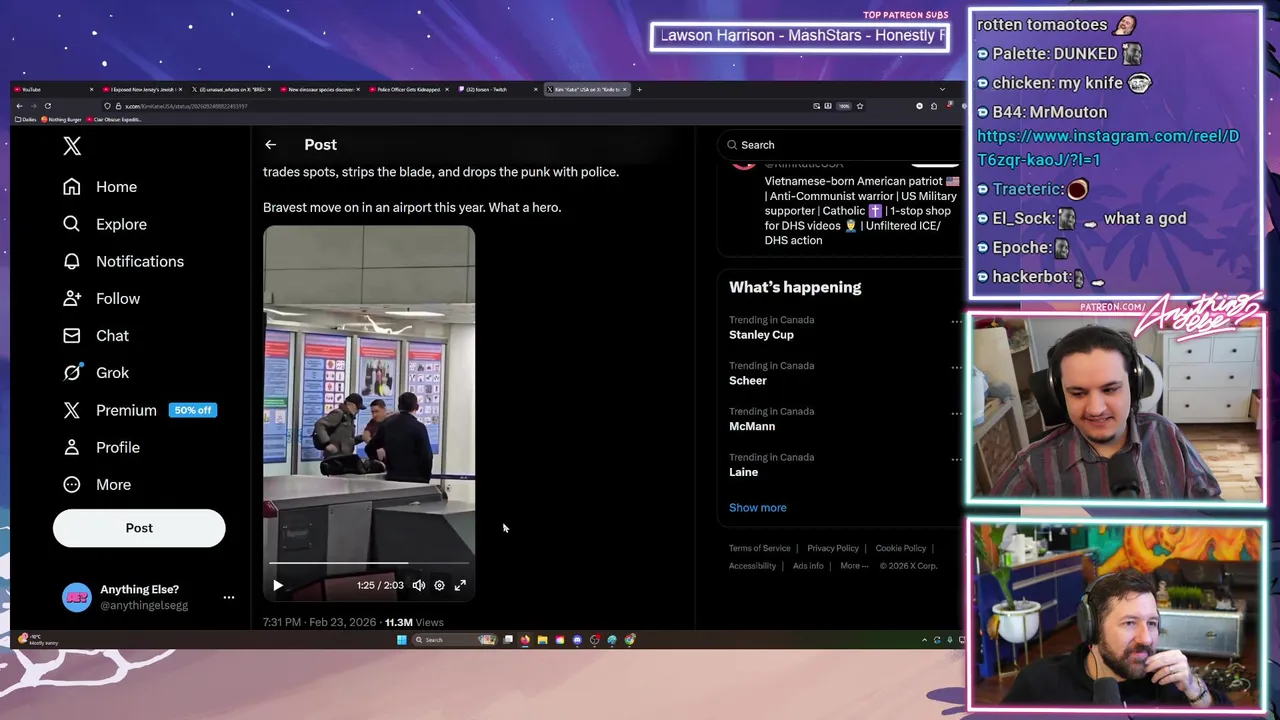
Task: Switch to Police Officer Gets Kidnapped tab
Action: click(x=408, y=89)
